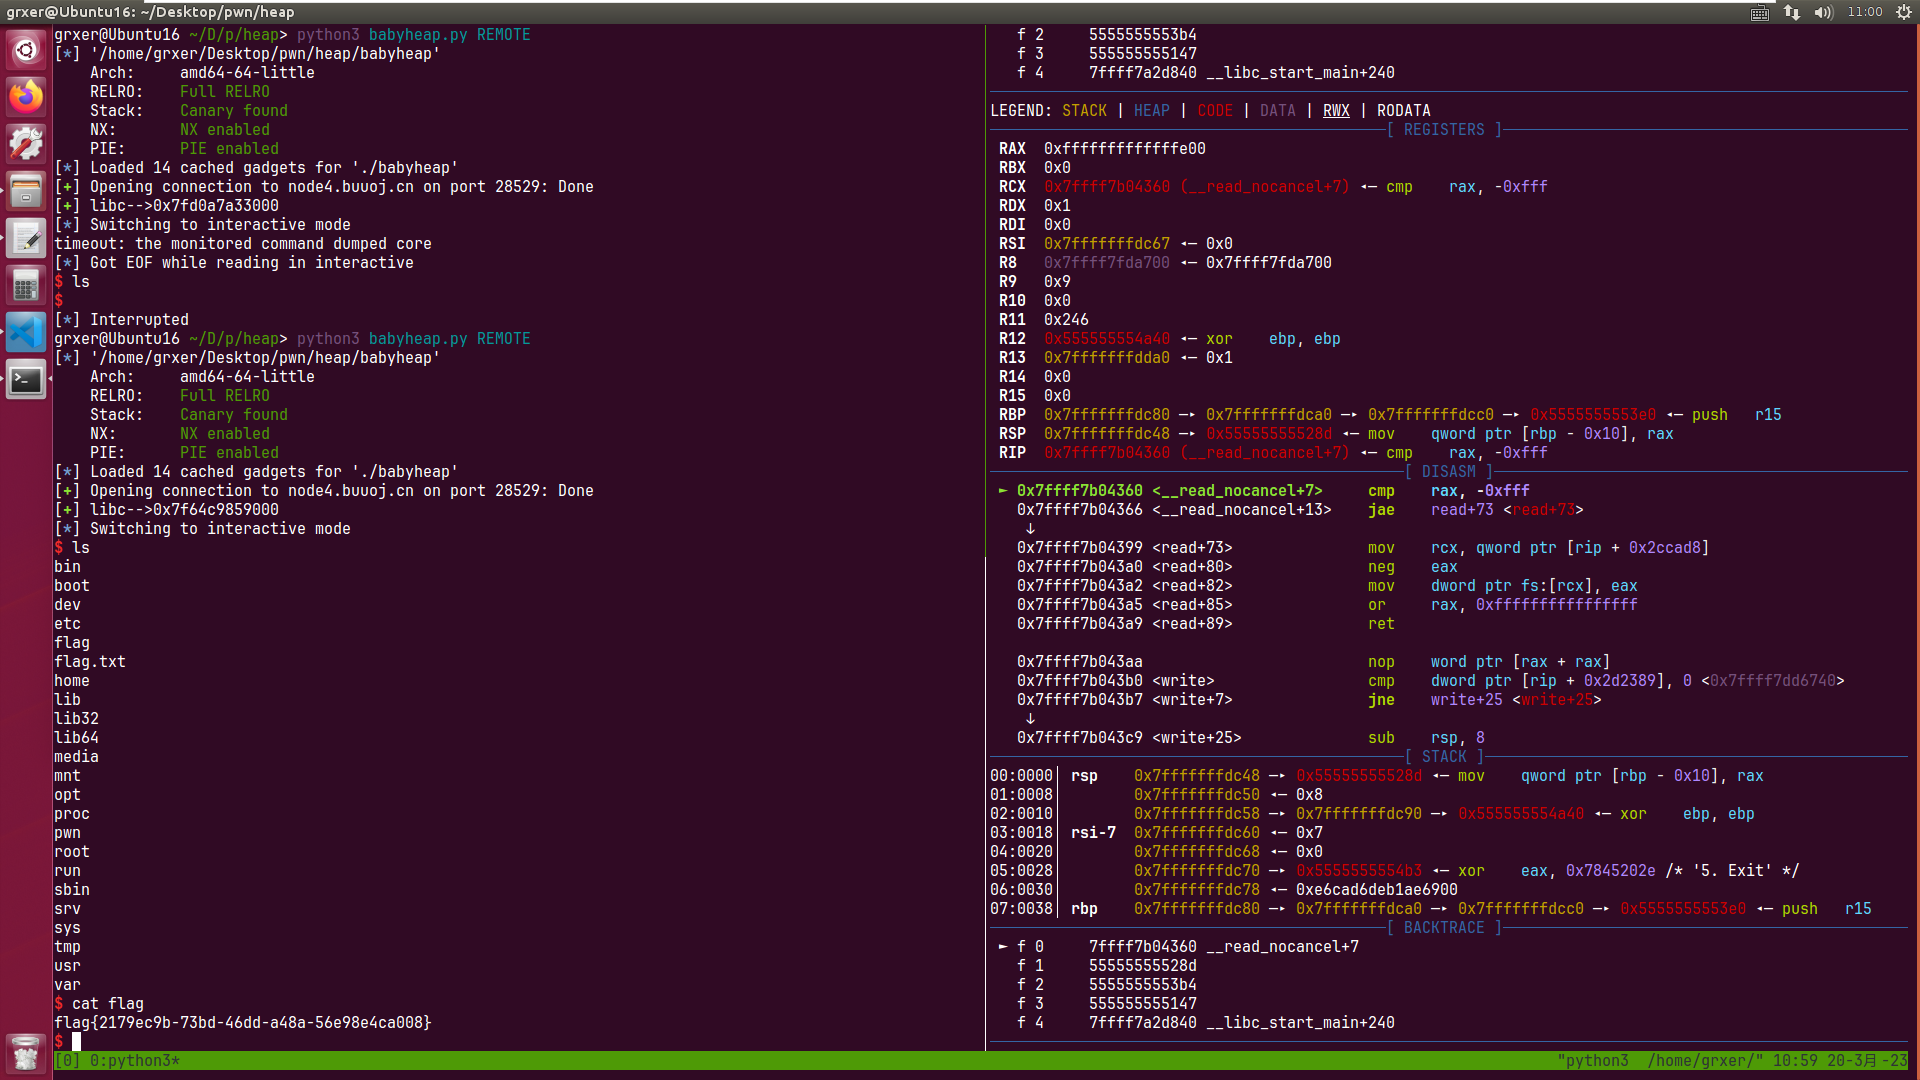Open the network connections indicator

(x=1791, y=12)
